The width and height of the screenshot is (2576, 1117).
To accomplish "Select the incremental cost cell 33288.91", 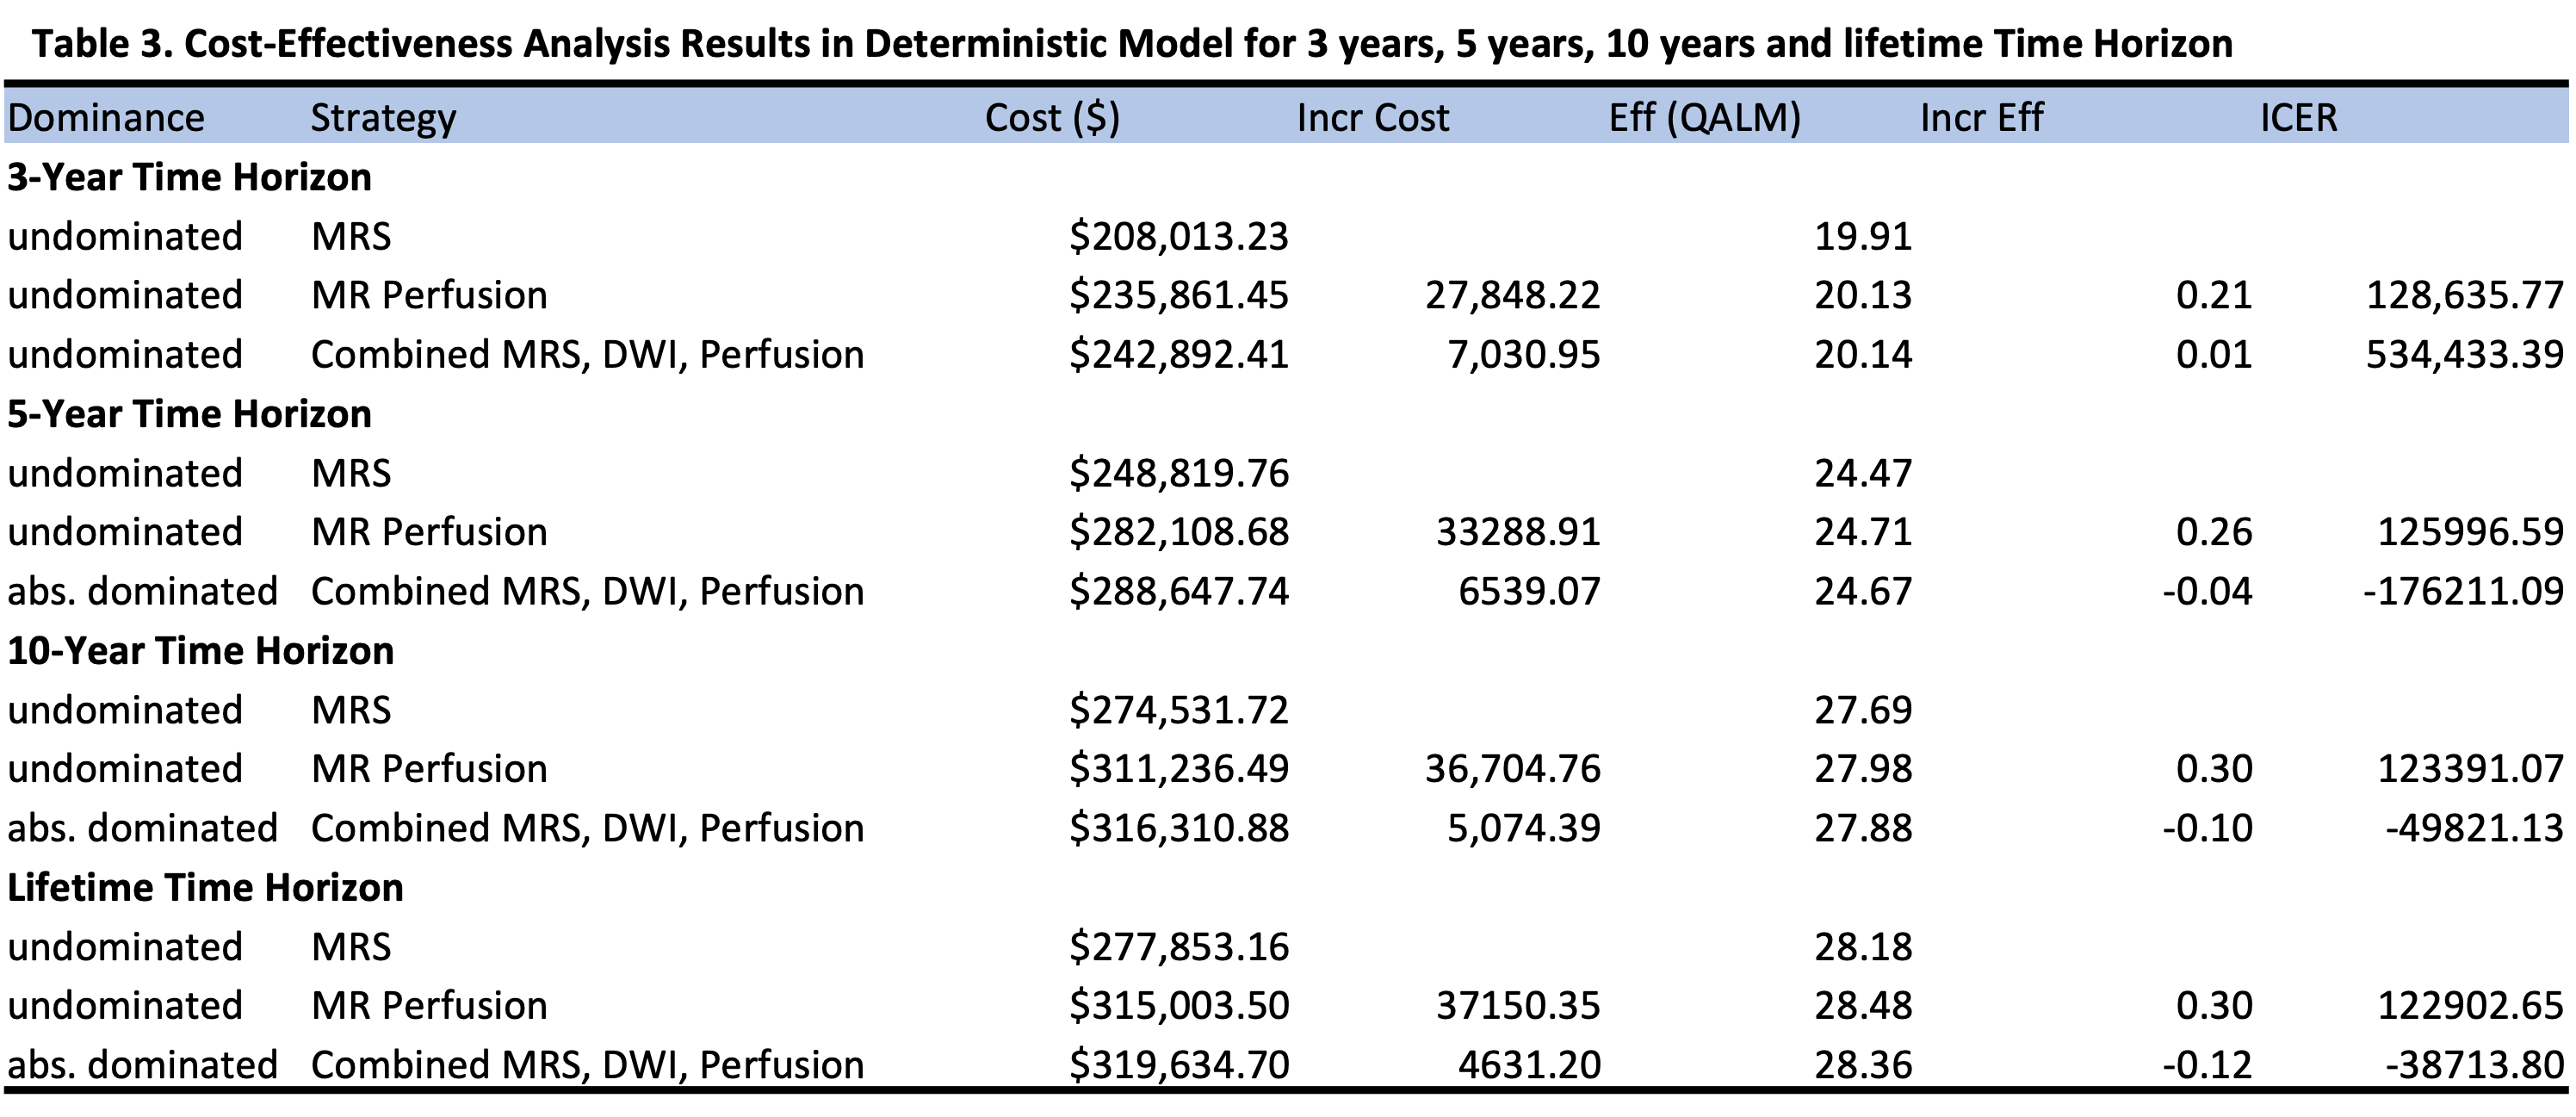I will (1518, 532).
